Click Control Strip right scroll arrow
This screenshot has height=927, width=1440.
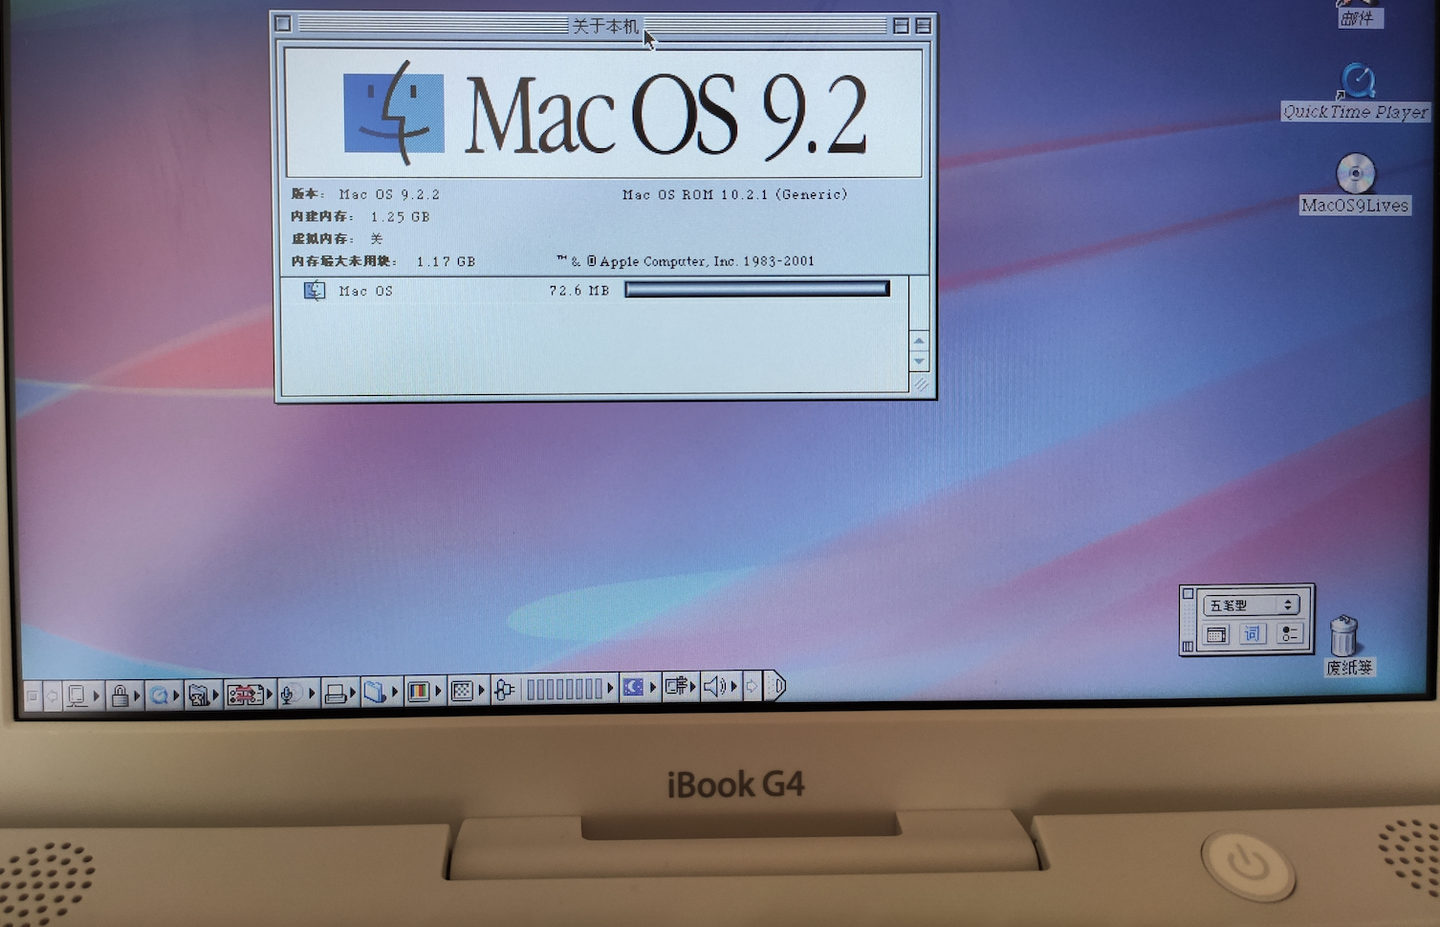point(752,686)
